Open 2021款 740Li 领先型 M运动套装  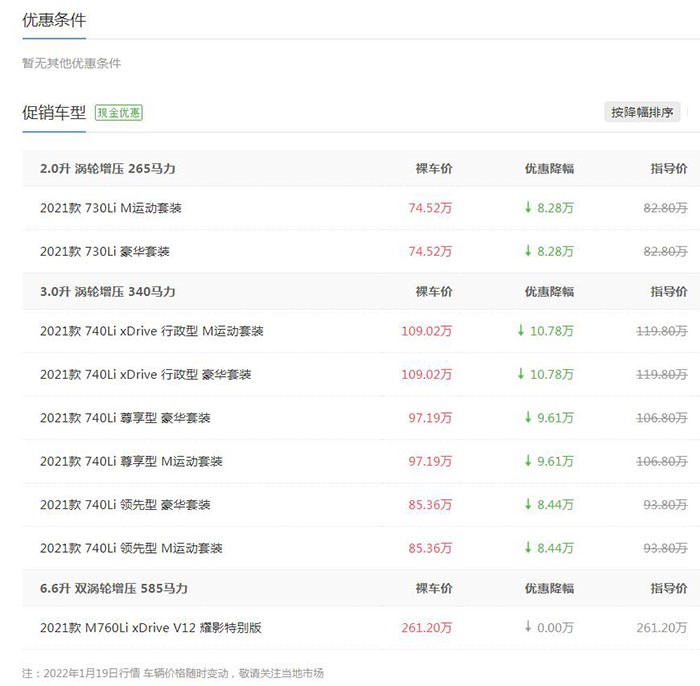tap(131, 548)
